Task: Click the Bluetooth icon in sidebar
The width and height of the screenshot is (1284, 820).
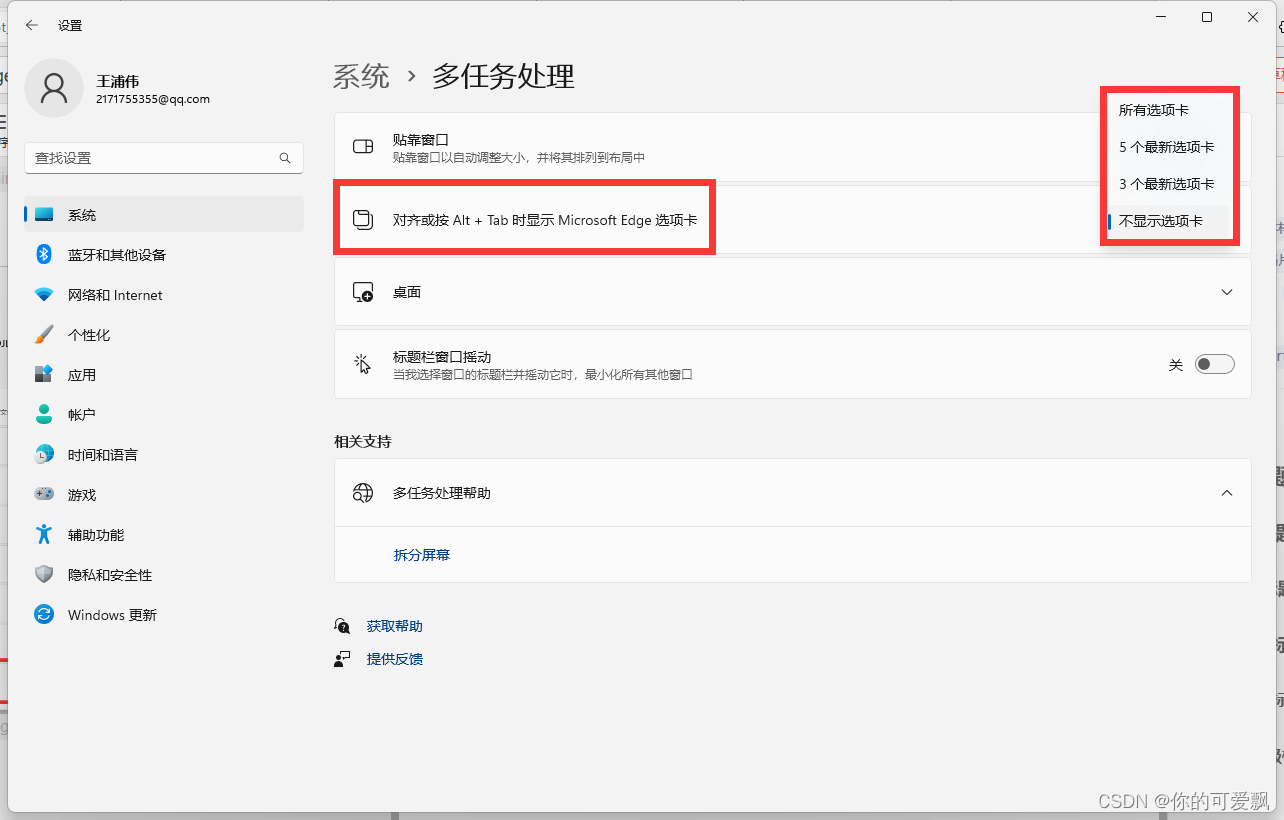Action: click(x=44, y=254)
